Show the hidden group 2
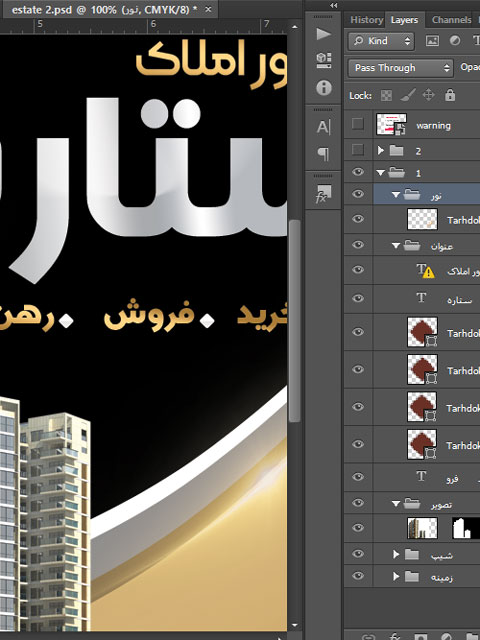Screen dimensions: 480x640 point(358,150)
